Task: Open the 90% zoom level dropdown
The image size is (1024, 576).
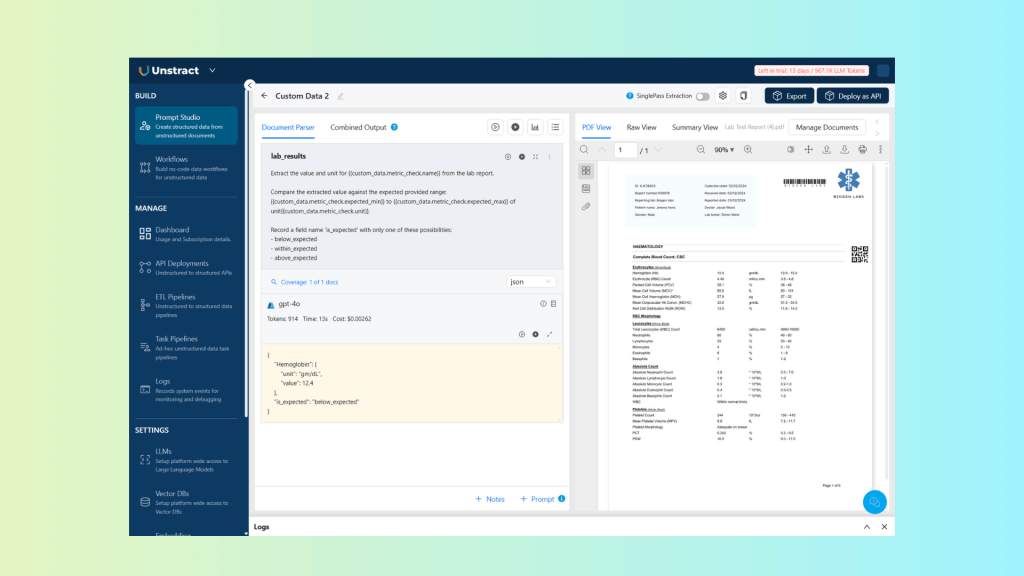Action: coord(725,148)
